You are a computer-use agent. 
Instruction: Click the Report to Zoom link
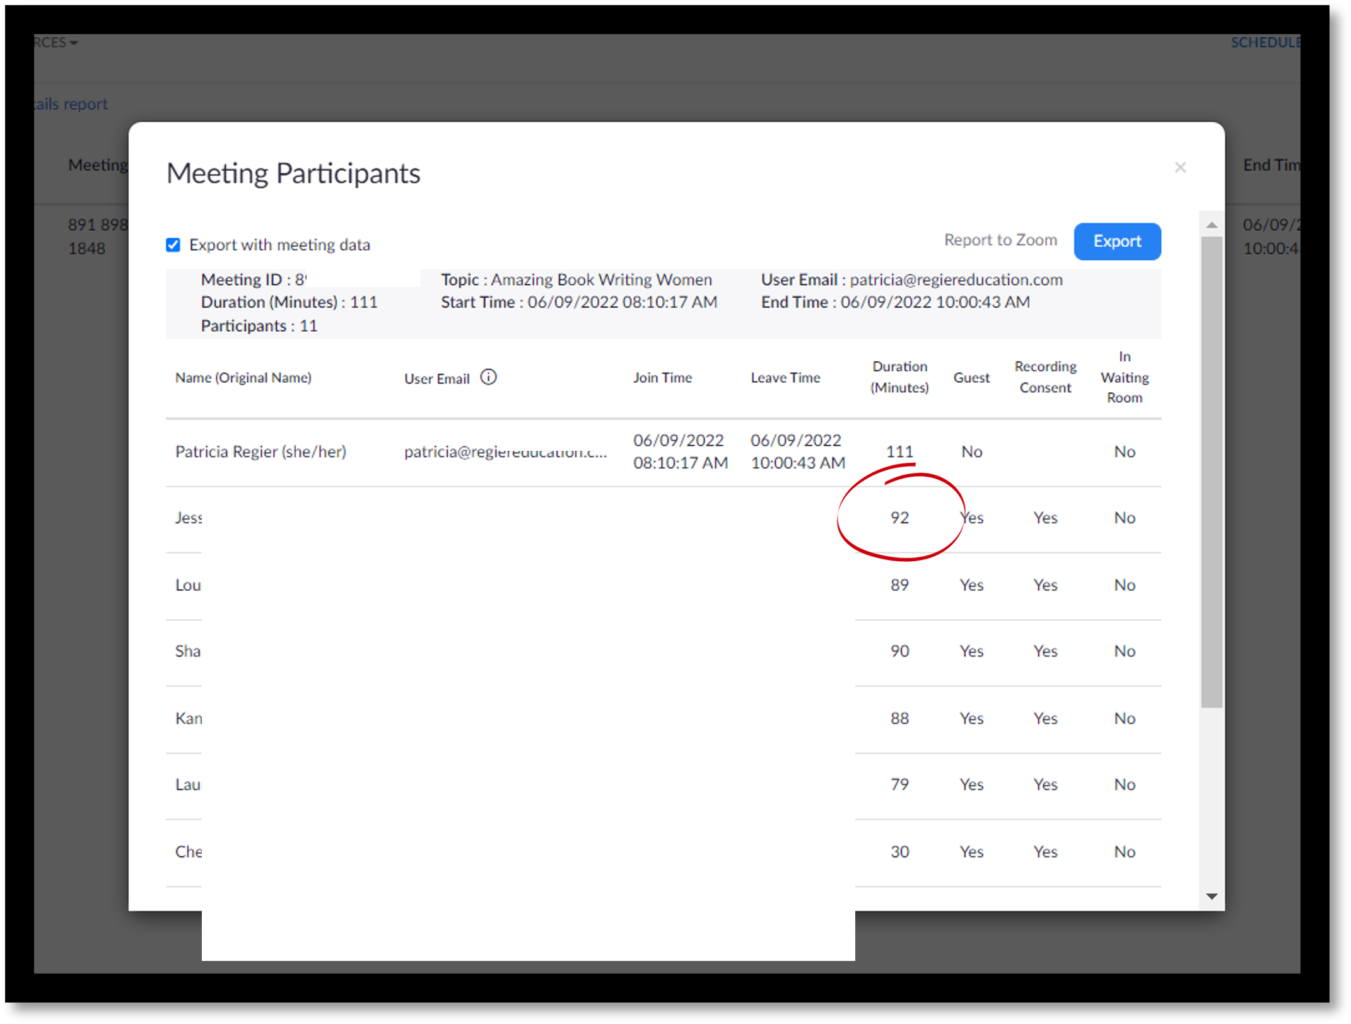(1000, 240)
